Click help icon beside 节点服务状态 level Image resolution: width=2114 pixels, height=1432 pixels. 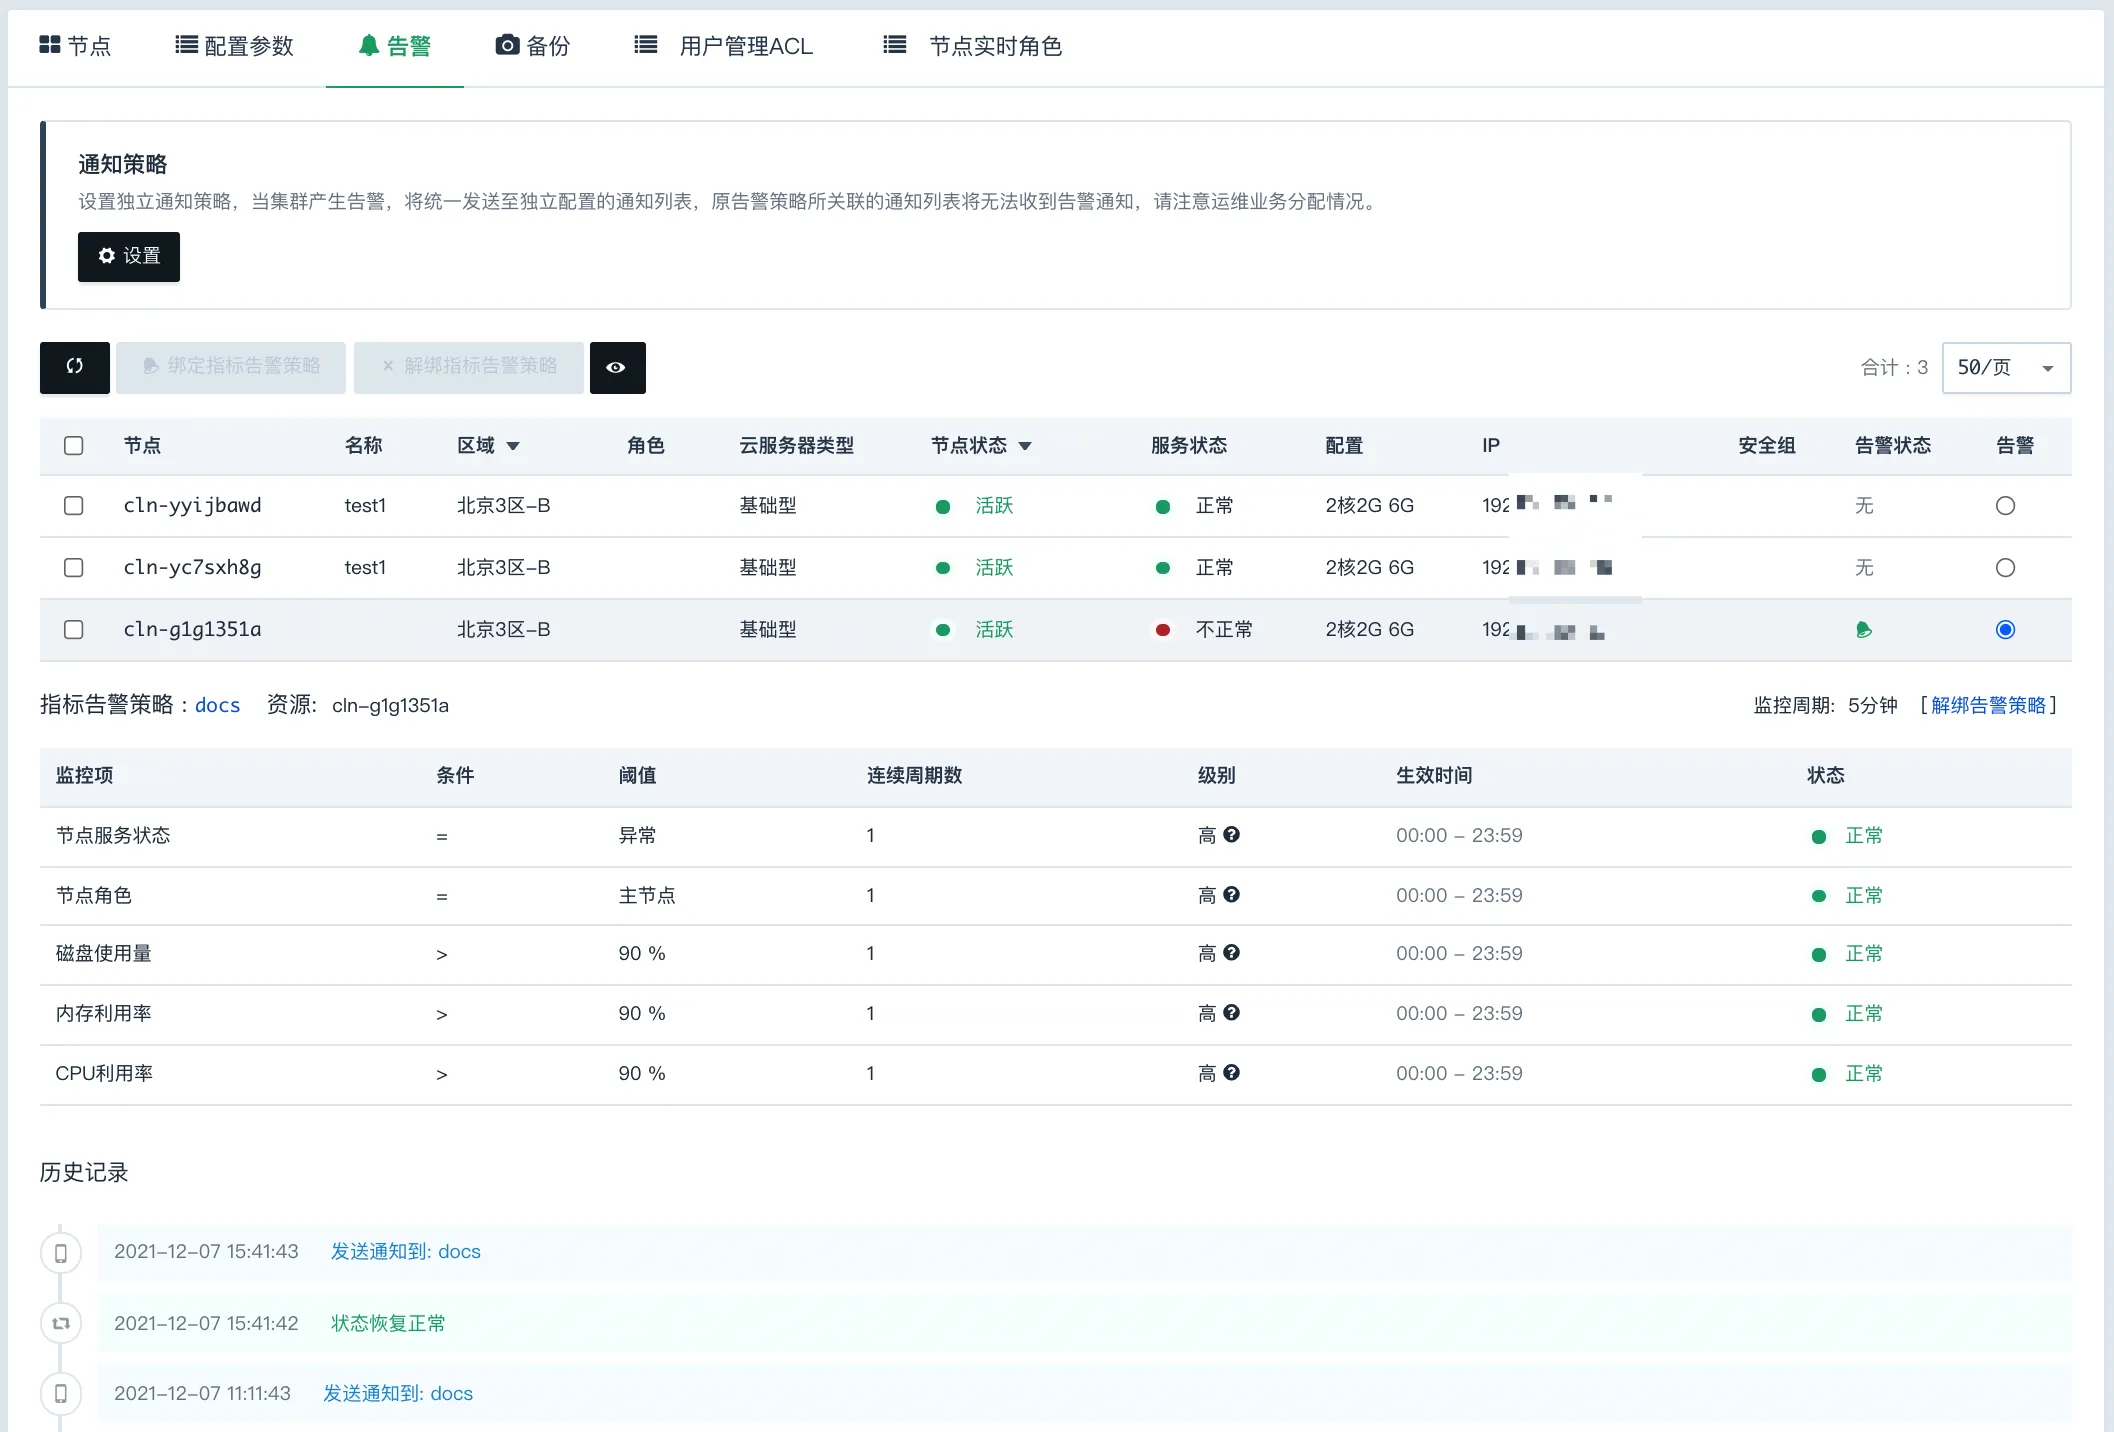[1232, 835]
